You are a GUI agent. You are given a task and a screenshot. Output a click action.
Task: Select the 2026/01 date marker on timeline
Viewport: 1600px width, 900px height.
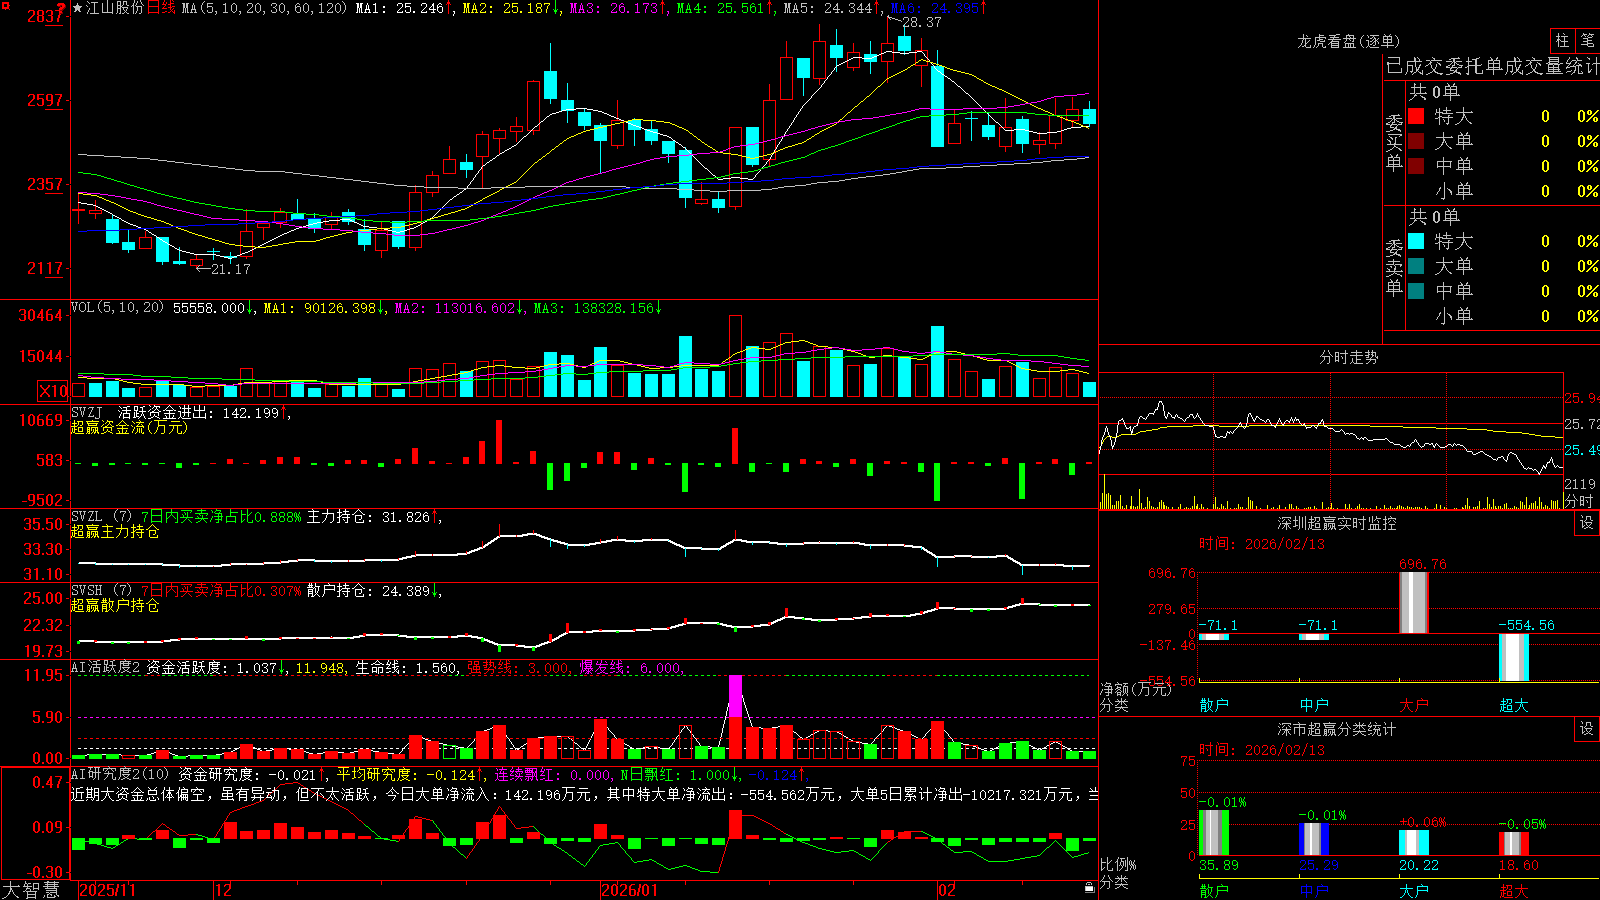point(629,890)
